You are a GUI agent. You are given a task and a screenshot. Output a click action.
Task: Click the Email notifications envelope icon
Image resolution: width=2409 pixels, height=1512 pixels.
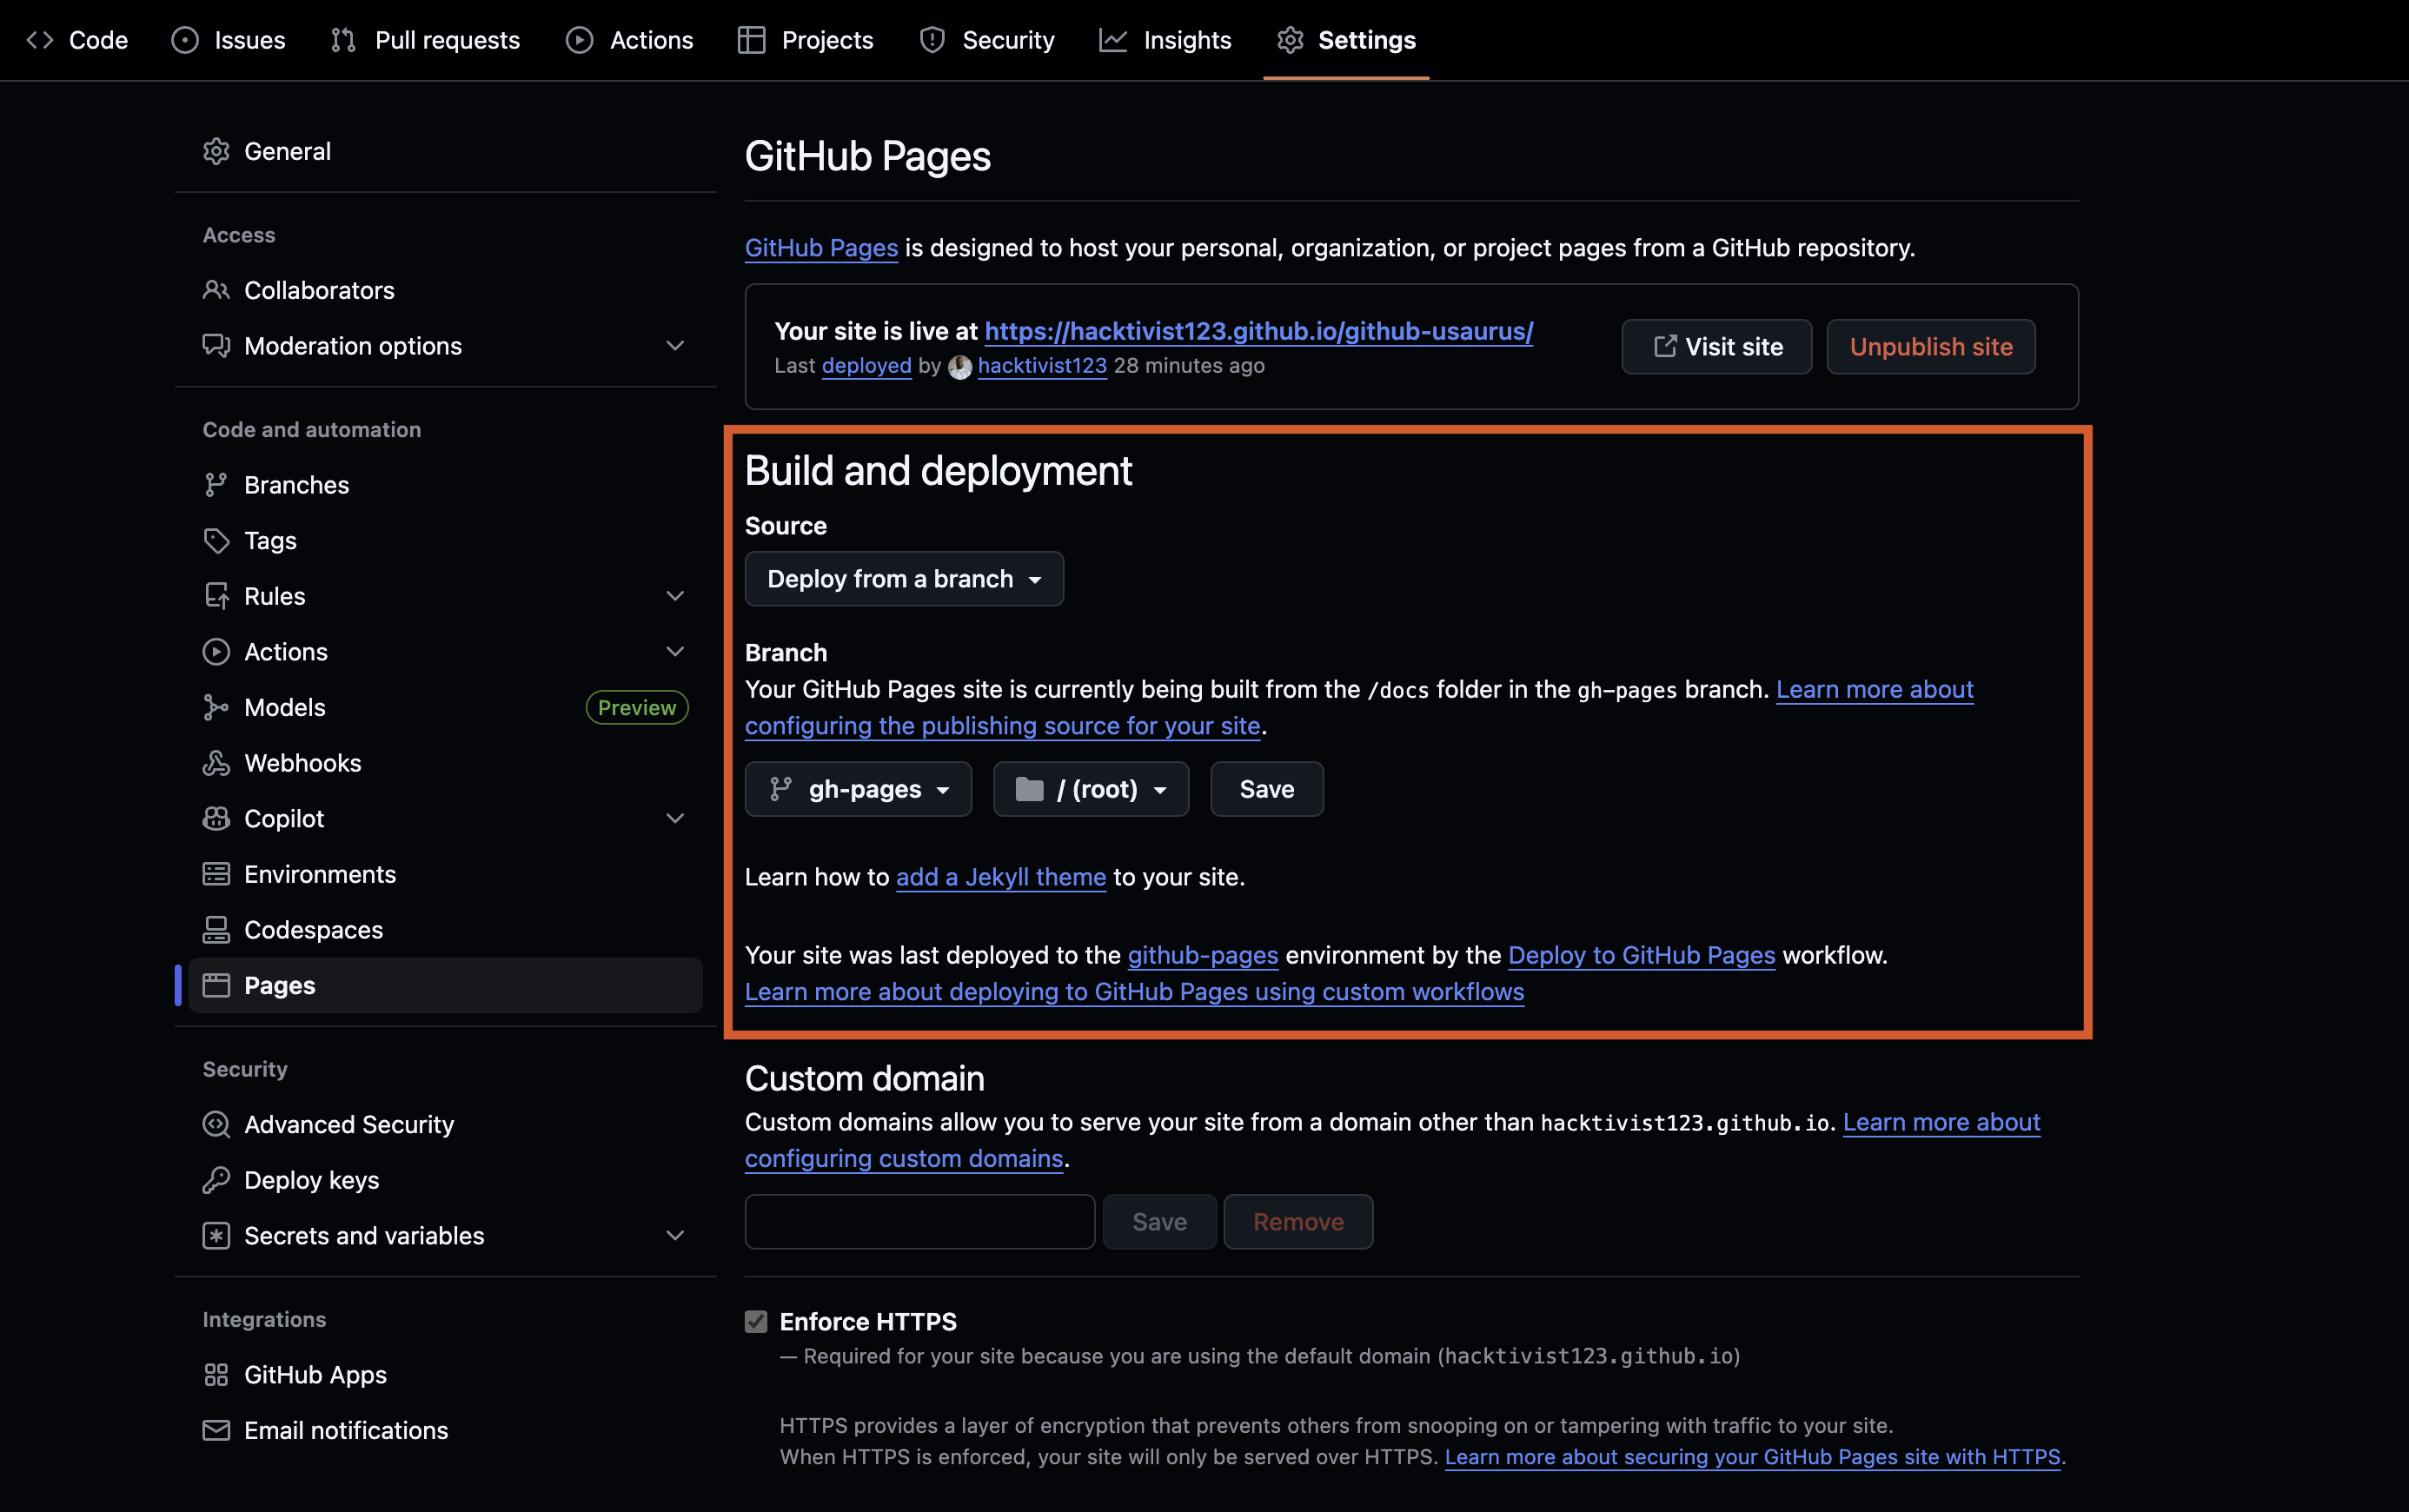[x=216, y=1431]
